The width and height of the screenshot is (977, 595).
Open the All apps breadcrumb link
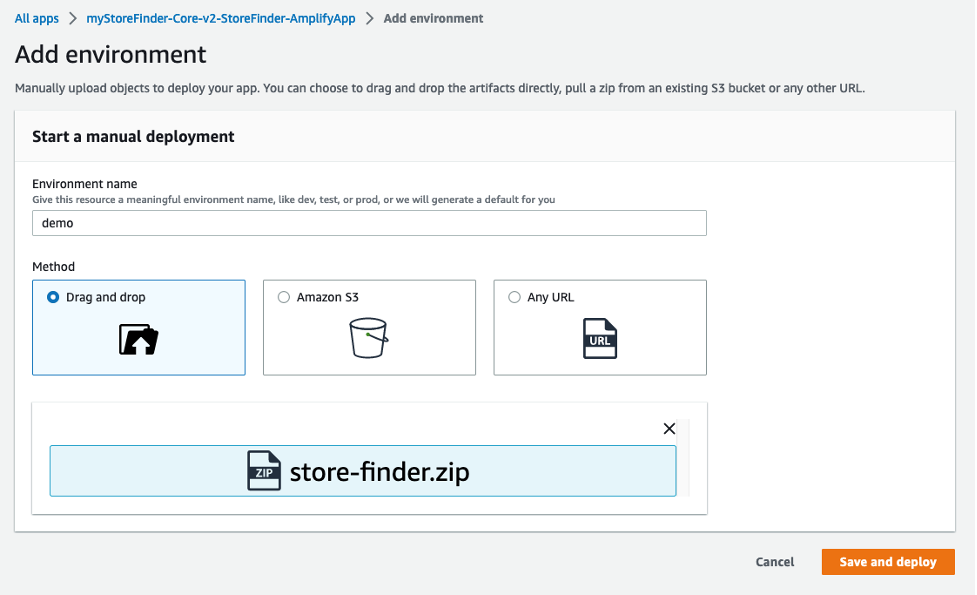coord(36,18)
